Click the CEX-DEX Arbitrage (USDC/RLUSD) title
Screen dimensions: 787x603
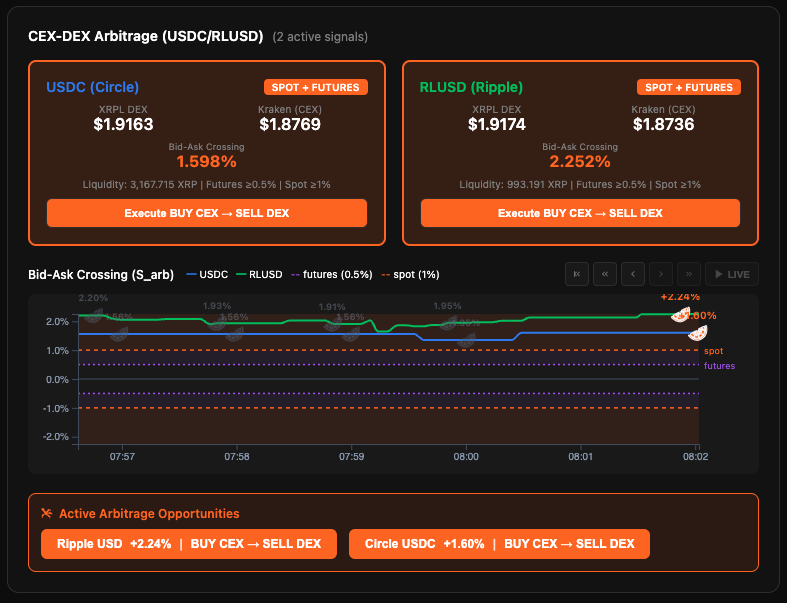(x=146, y=36)
